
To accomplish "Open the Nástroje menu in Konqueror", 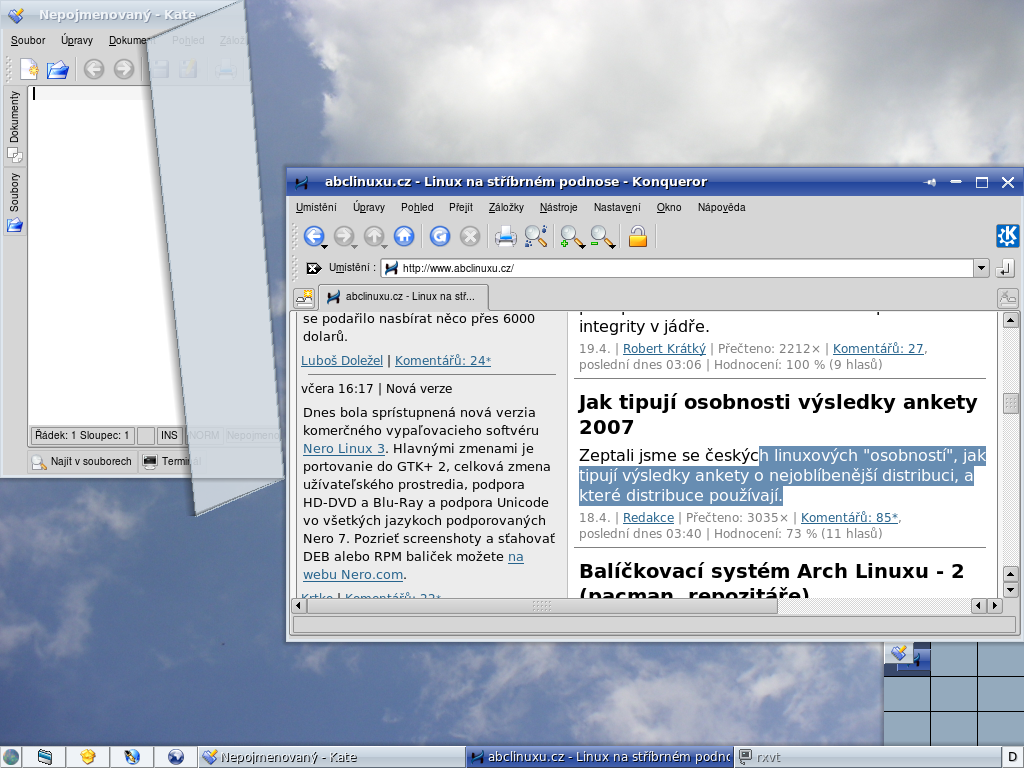I will [x=558, y=208].
